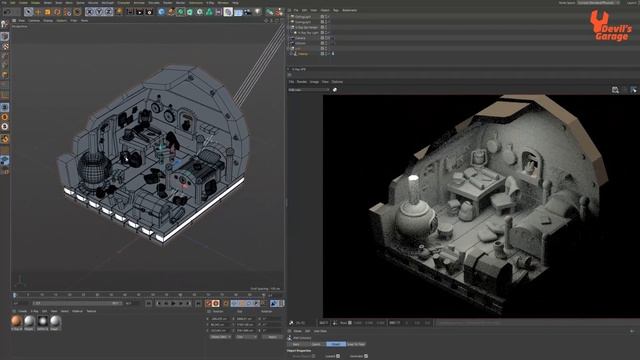Open Object Manager Bookmarks menu
Screen dimensions: 640x360
349,10
